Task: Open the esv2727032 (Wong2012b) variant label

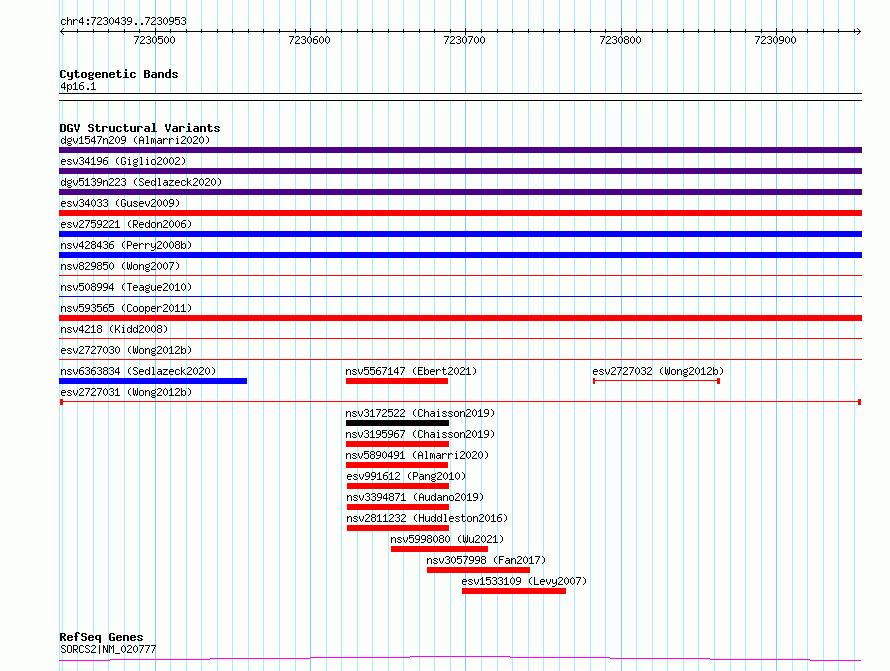Action: click(658, 371)
